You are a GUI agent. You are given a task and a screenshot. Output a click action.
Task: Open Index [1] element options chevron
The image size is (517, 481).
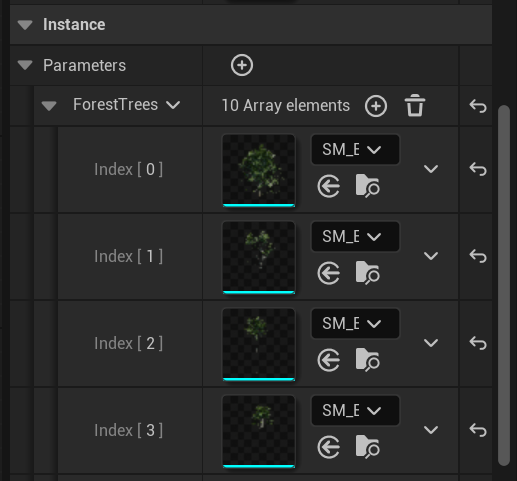(x=431, y=256)
